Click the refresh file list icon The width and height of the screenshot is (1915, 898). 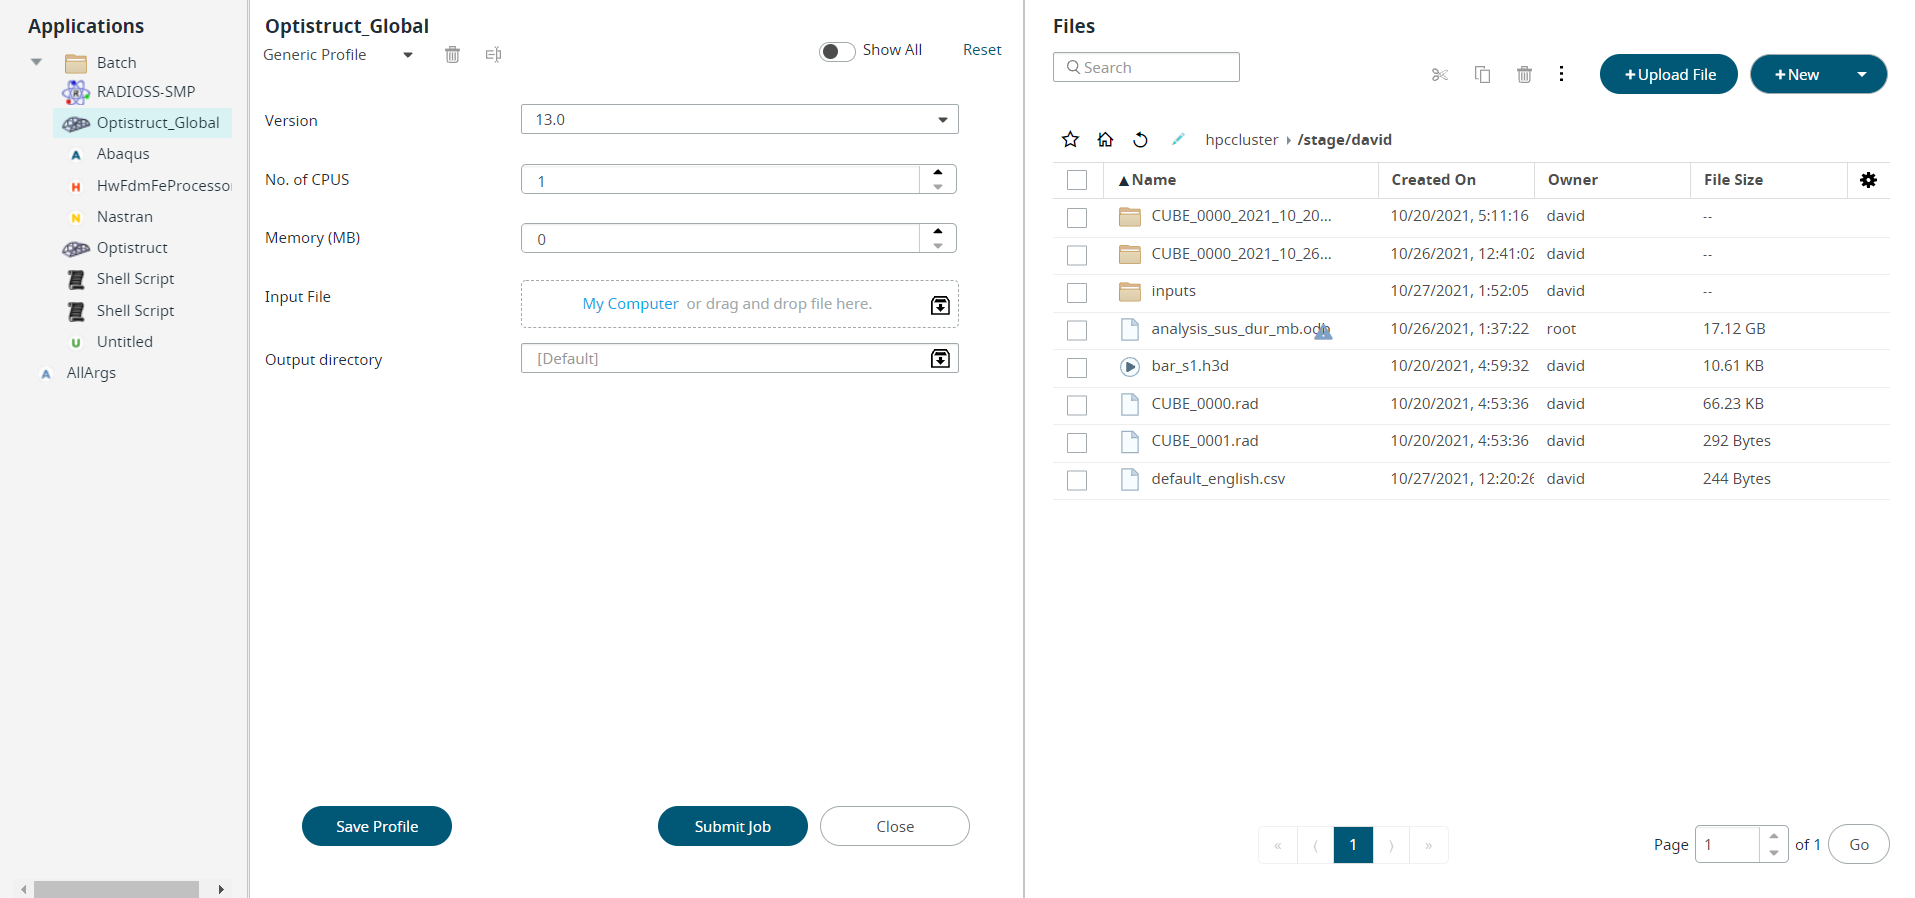pyautogui.click(x=1140, y=139)
